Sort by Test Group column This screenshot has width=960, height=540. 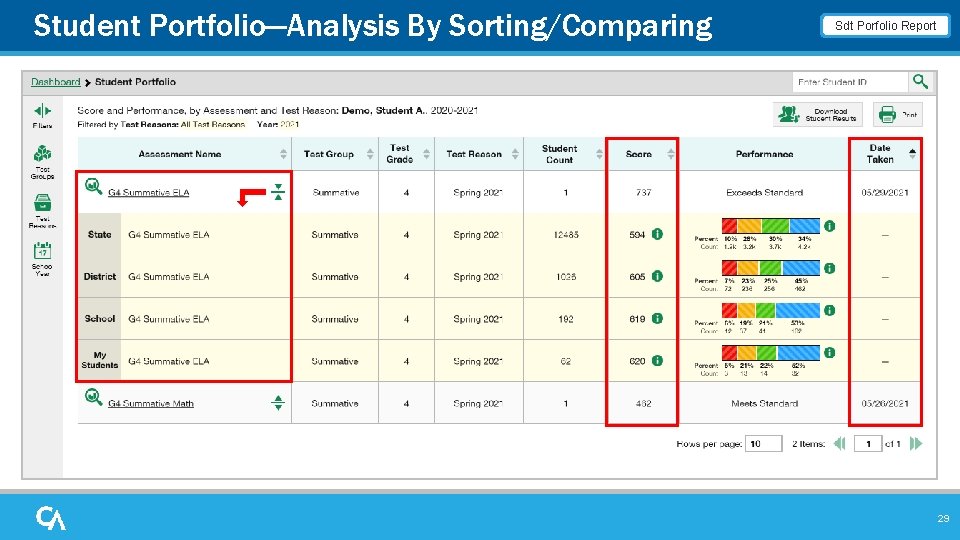click(x=370, y=154)
